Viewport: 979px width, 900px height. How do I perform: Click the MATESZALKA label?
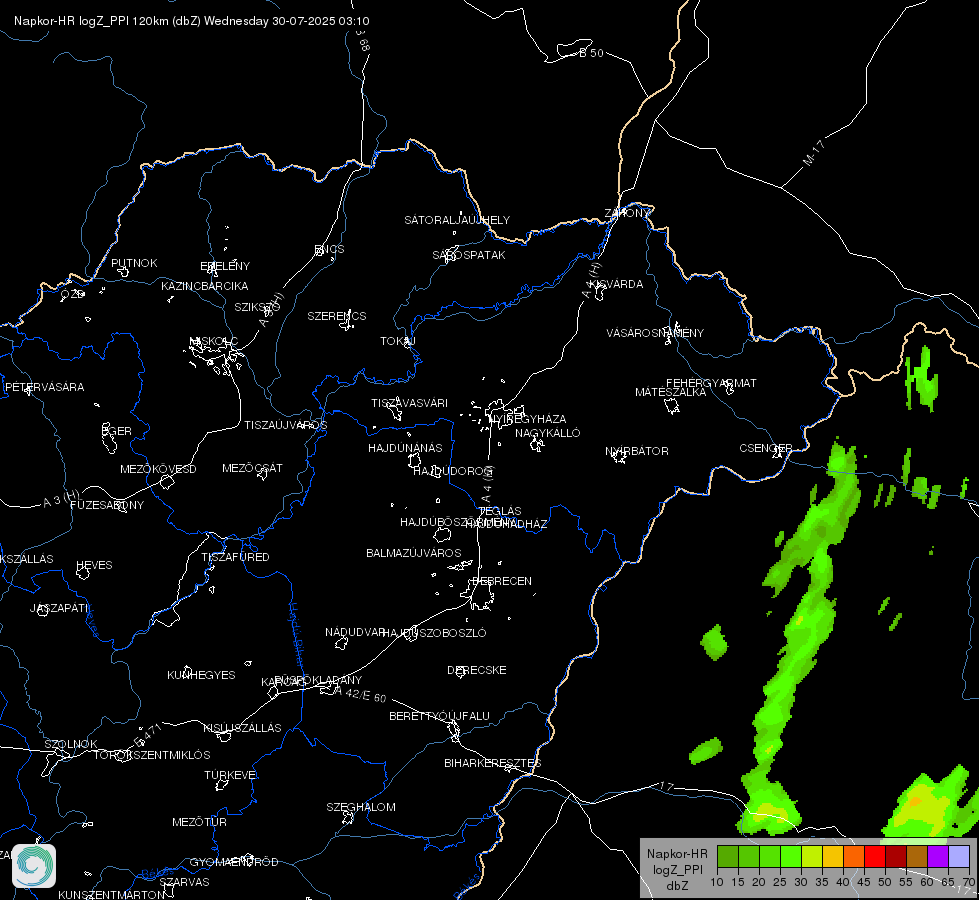point(671,392)
